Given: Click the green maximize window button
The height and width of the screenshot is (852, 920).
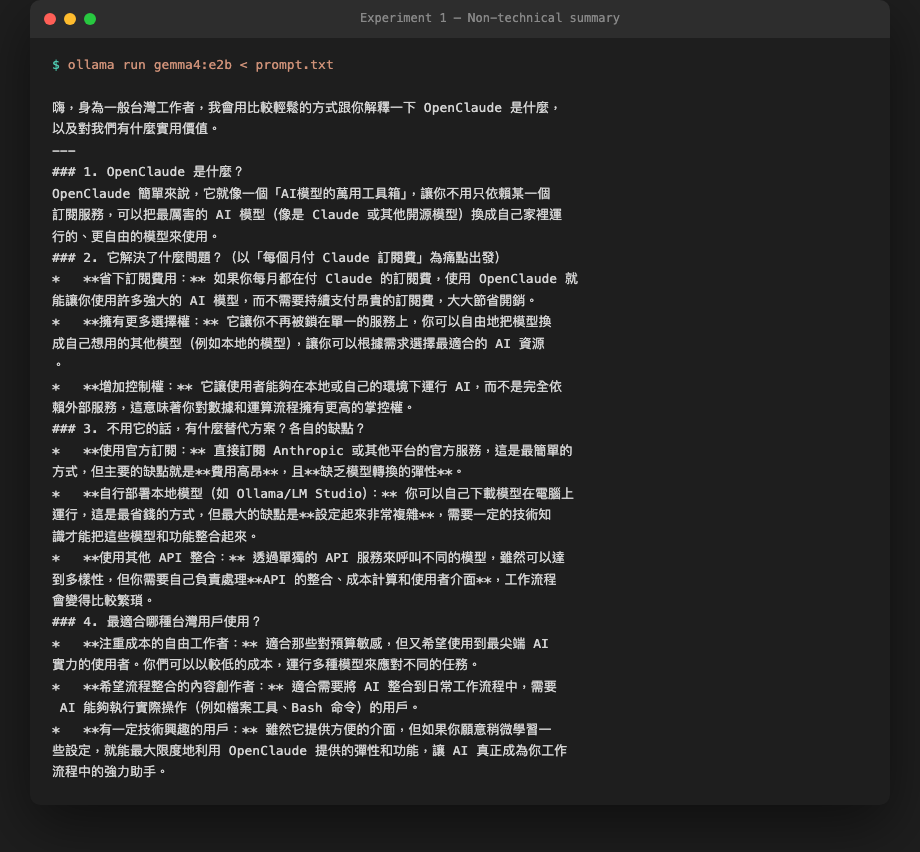Looking at the screenshot, I should 90,19.
